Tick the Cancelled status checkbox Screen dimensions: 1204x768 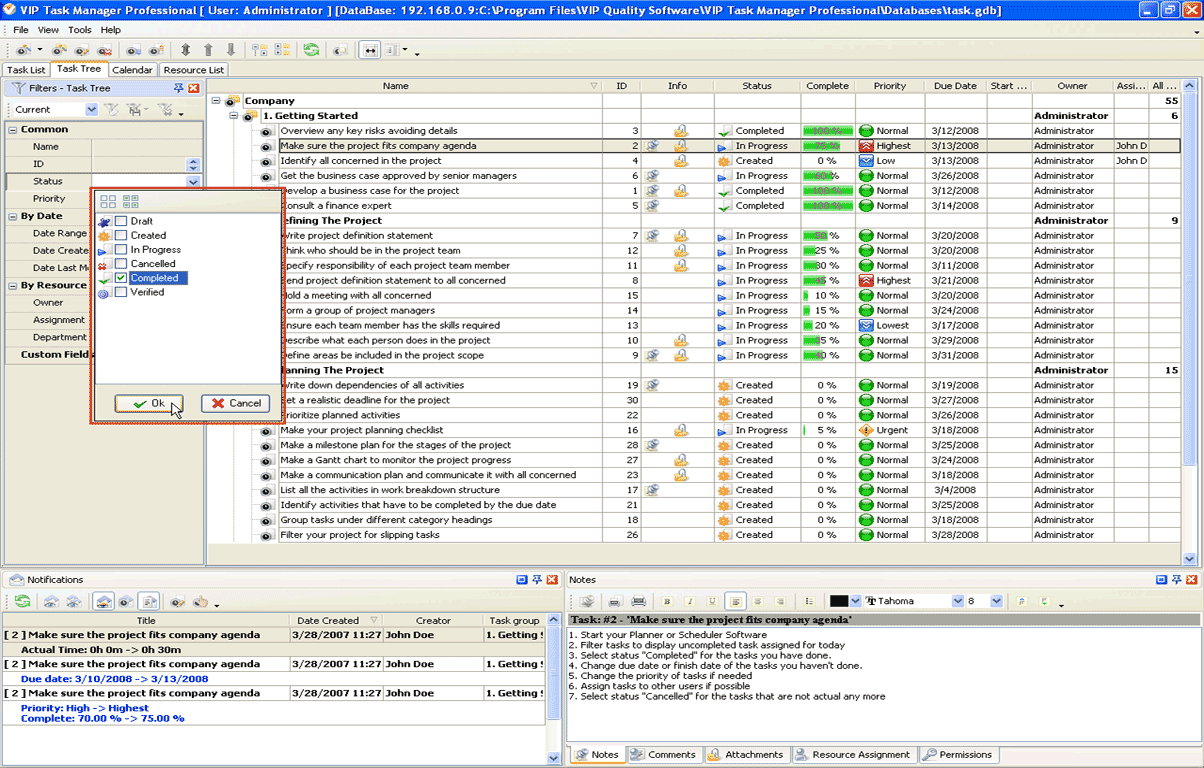point(121,264)
